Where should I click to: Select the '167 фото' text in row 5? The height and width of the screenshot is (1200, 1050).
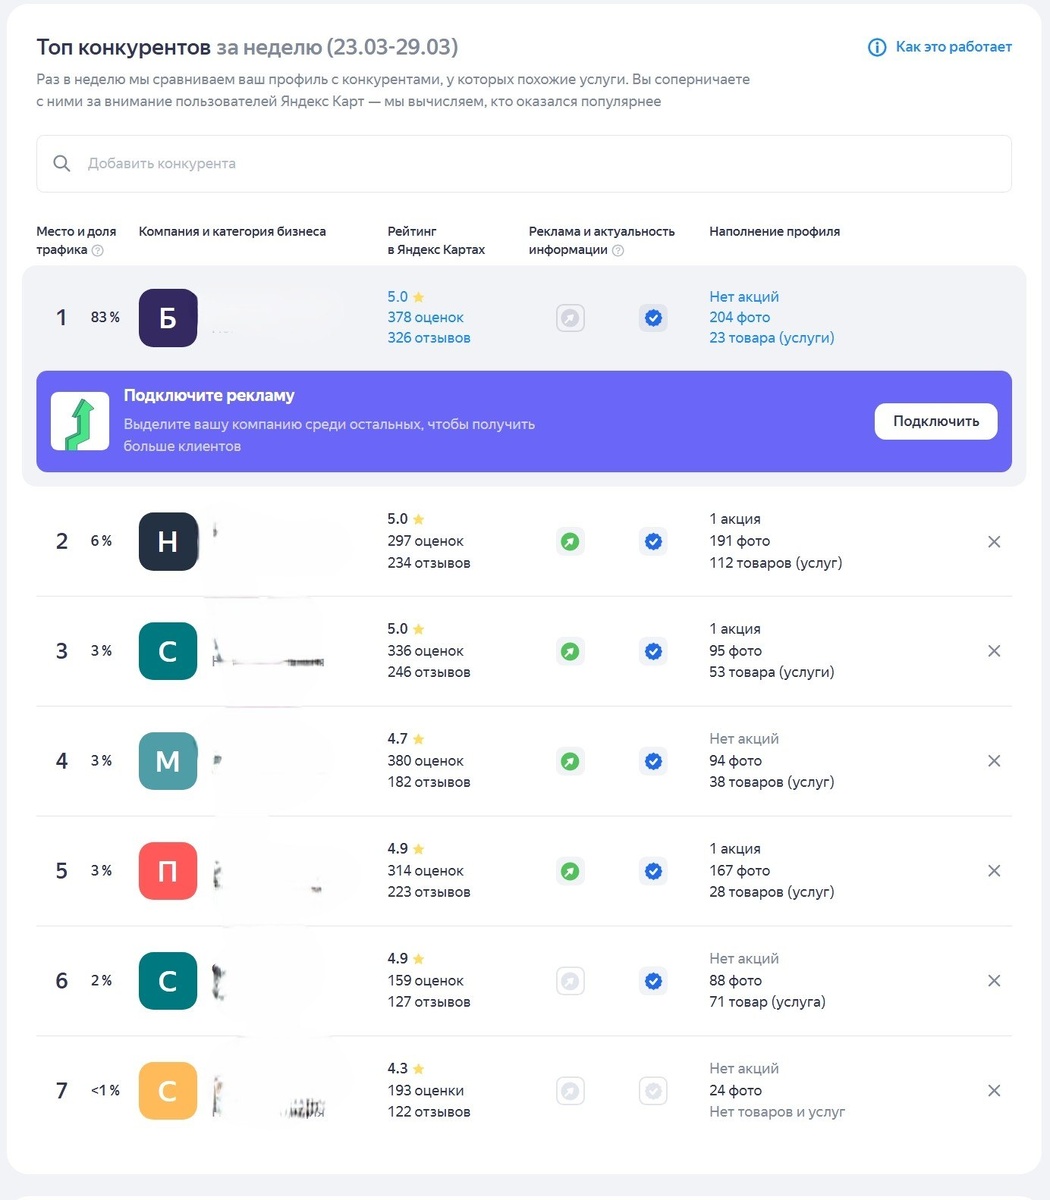(x=740, y=871)
